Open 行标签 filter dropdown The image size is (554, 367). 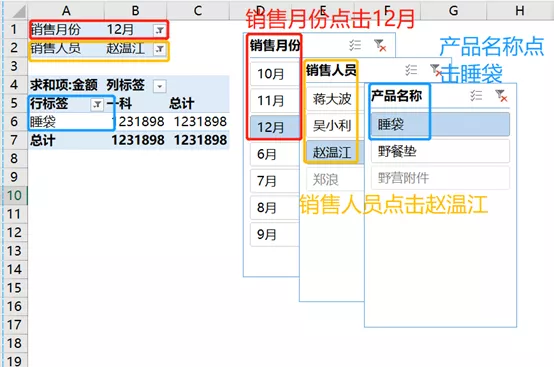(97, 104)
